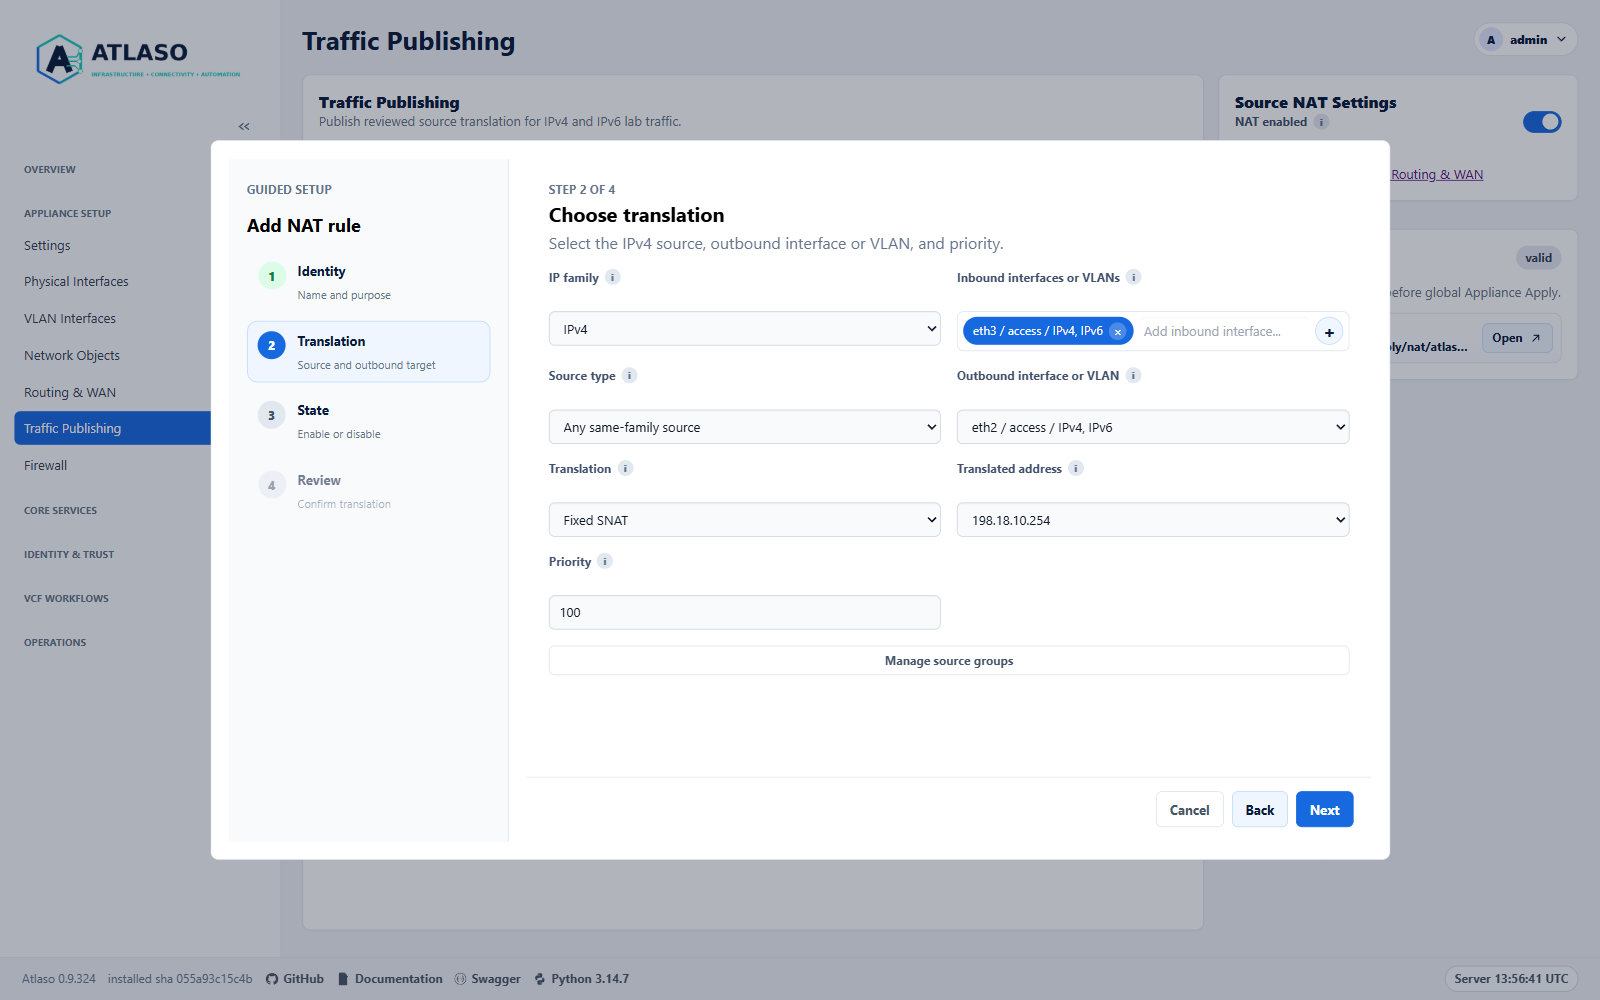Viewport: 1600px width, 1000px height.
Task: Open Firewall in the sidebar
Action: point(45,466)
